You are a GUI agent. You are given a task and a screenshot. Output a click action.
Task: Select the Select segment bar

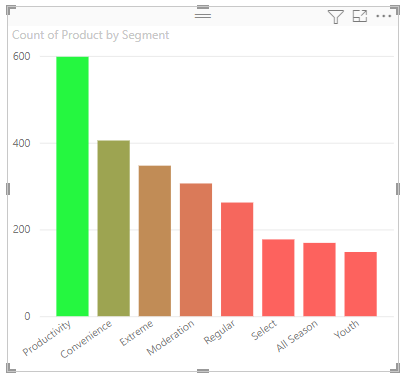(278, 278)
